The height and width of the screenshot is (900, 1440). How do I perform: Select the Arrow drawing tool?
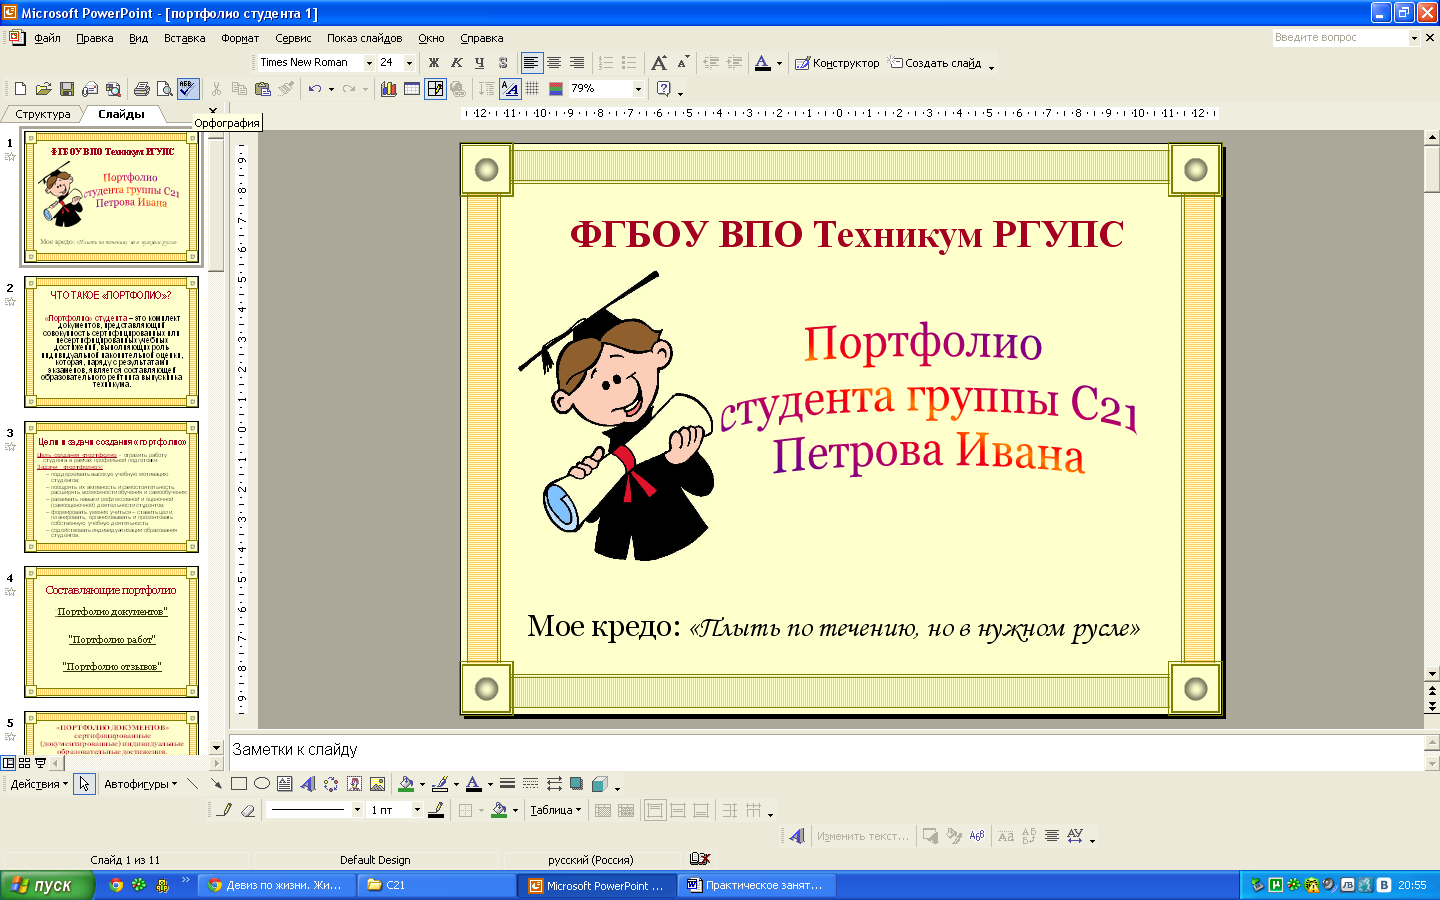pos(215,784)
